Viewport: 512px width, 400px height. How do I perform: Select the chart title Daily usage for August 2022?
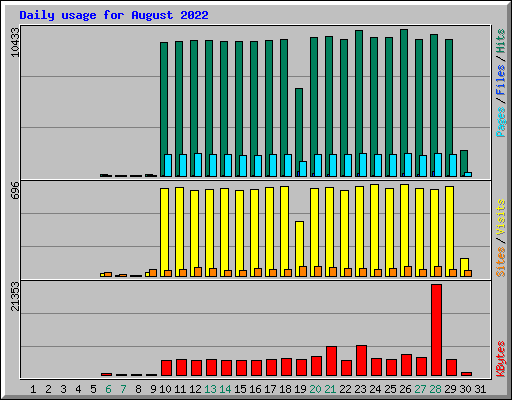pyautogui.click(x=114, y=15)
